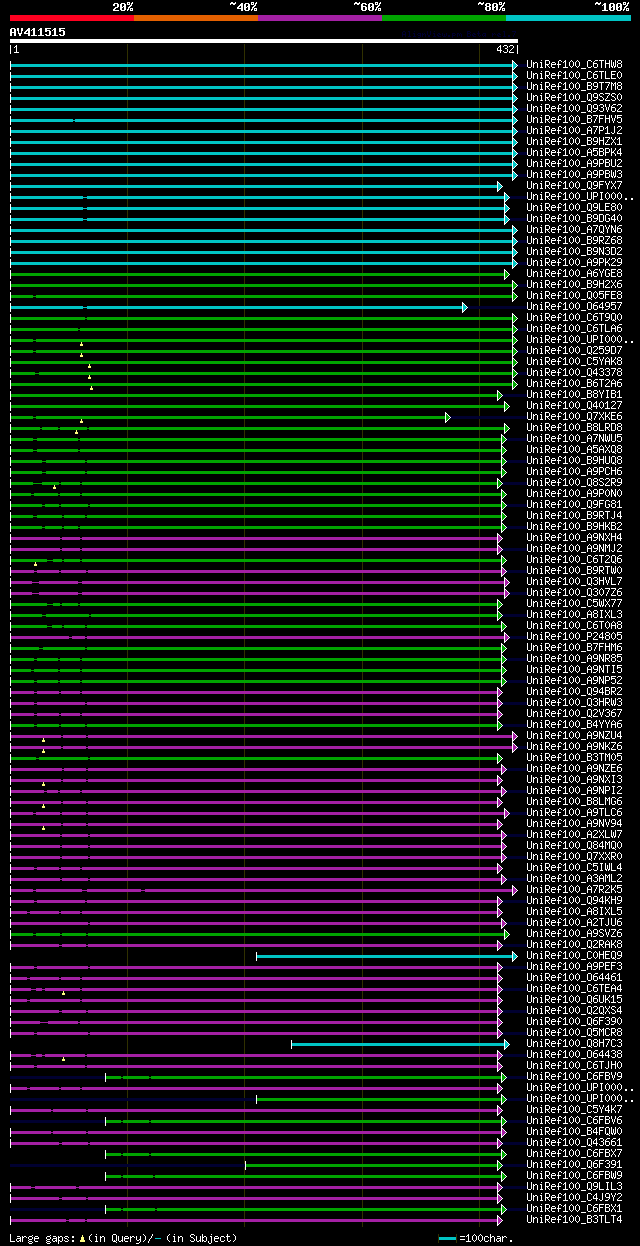The height and width of the screenshot is (1246, 640).
Task: Open the UniRef100_Q9SZS0 hit
Action: click(x=574, y=97)
